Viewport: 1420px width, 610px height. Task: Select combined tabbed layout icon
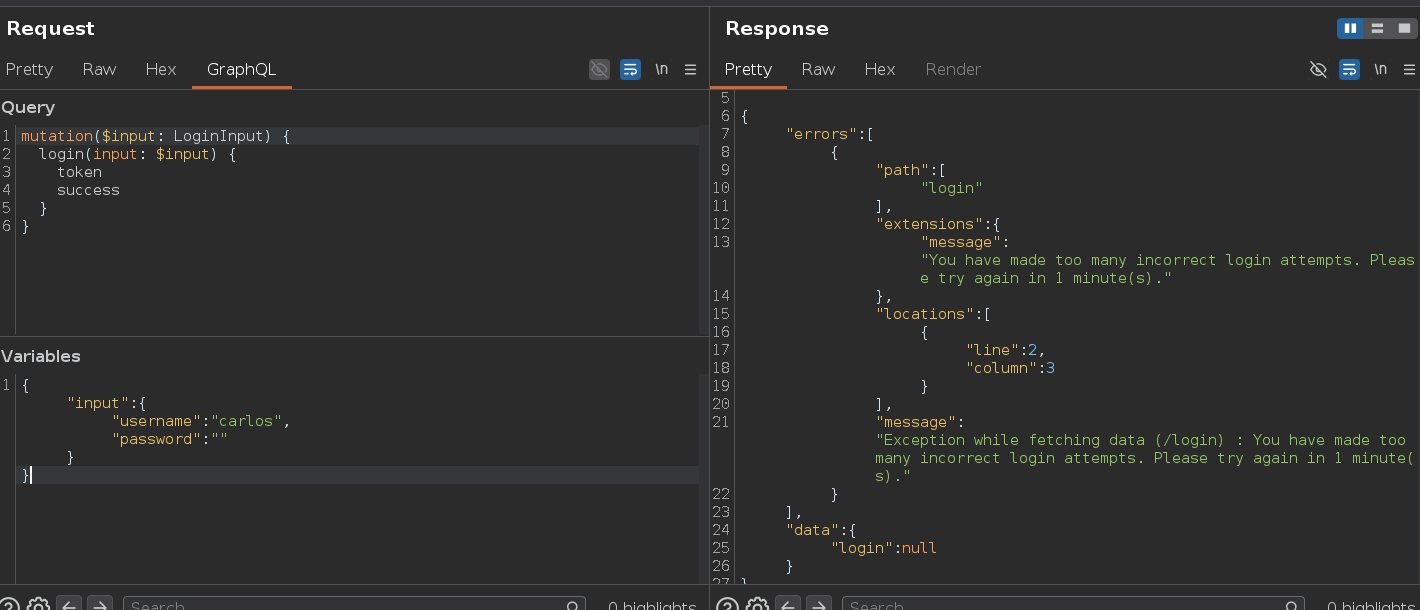click(1404, 28)
